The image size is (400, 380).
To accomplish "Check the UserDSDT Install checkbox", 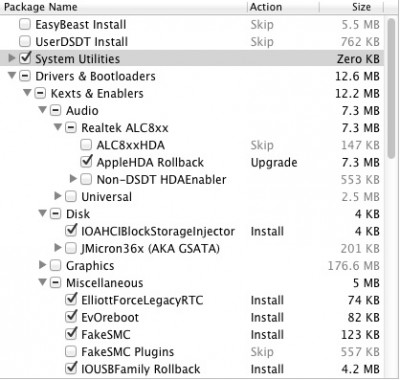I will (x=25, y=42).
